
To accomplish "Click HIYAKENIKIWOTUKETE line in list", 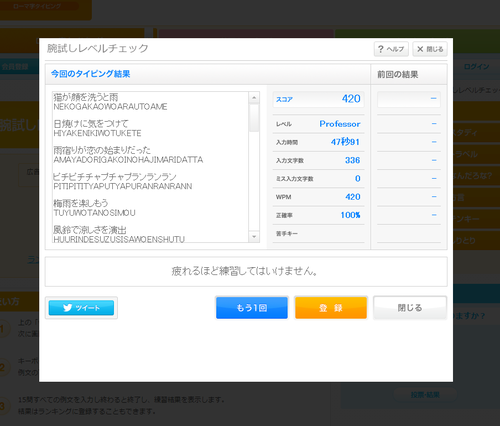I will pyautogui.click(x=97, y=133).
